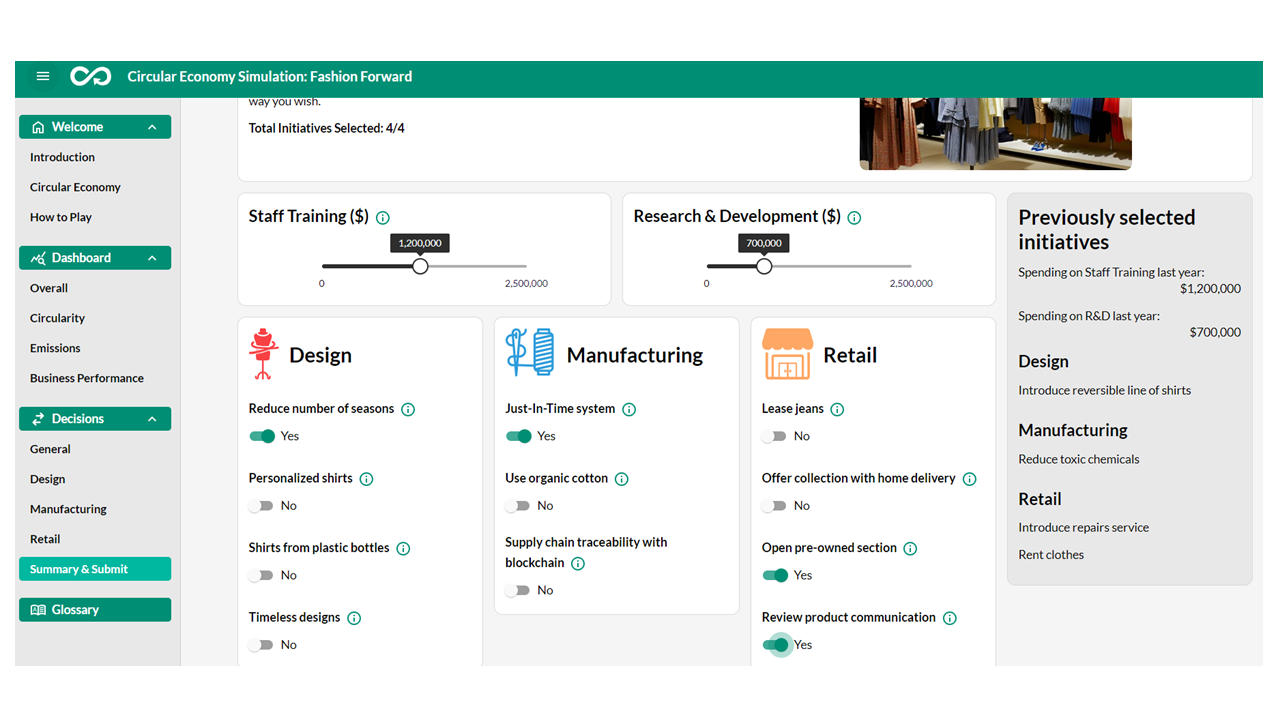Show info for Shirts from plastic bottles
Screen dimensions: 1280x720
click(x=403, y=549)
